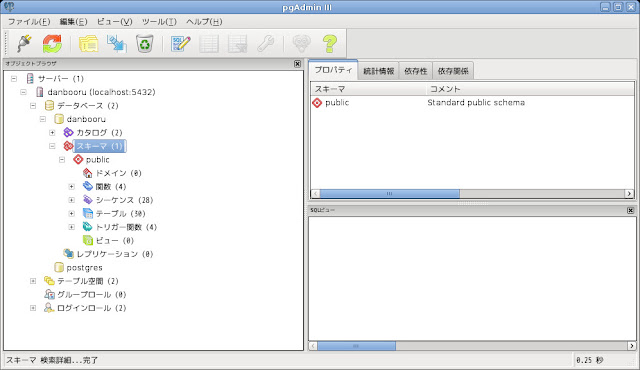
Task: Expand the 関数 (4) node
Action: tap(71, 186)
